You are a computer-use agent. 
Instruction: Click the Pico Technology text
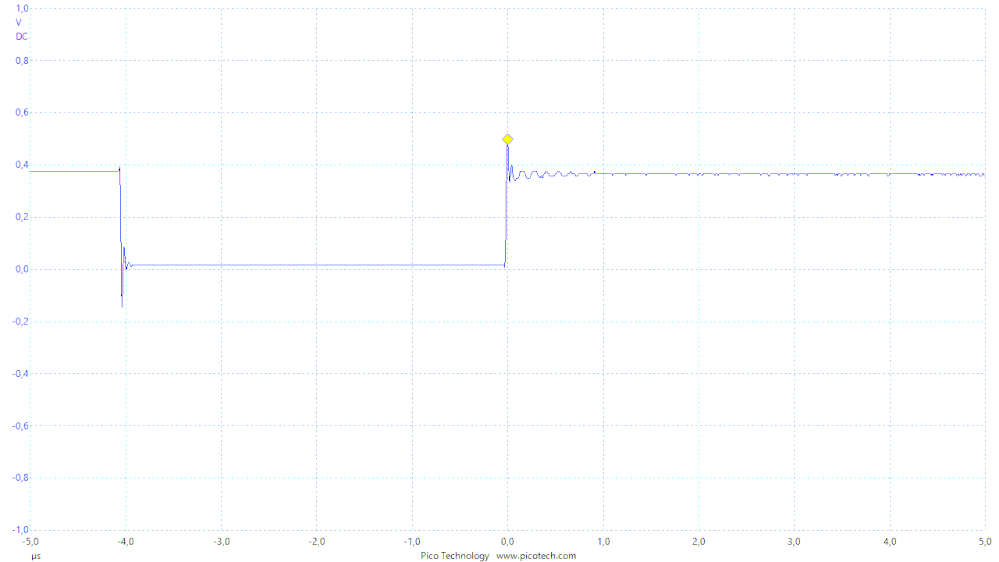[x=454, y=556]
